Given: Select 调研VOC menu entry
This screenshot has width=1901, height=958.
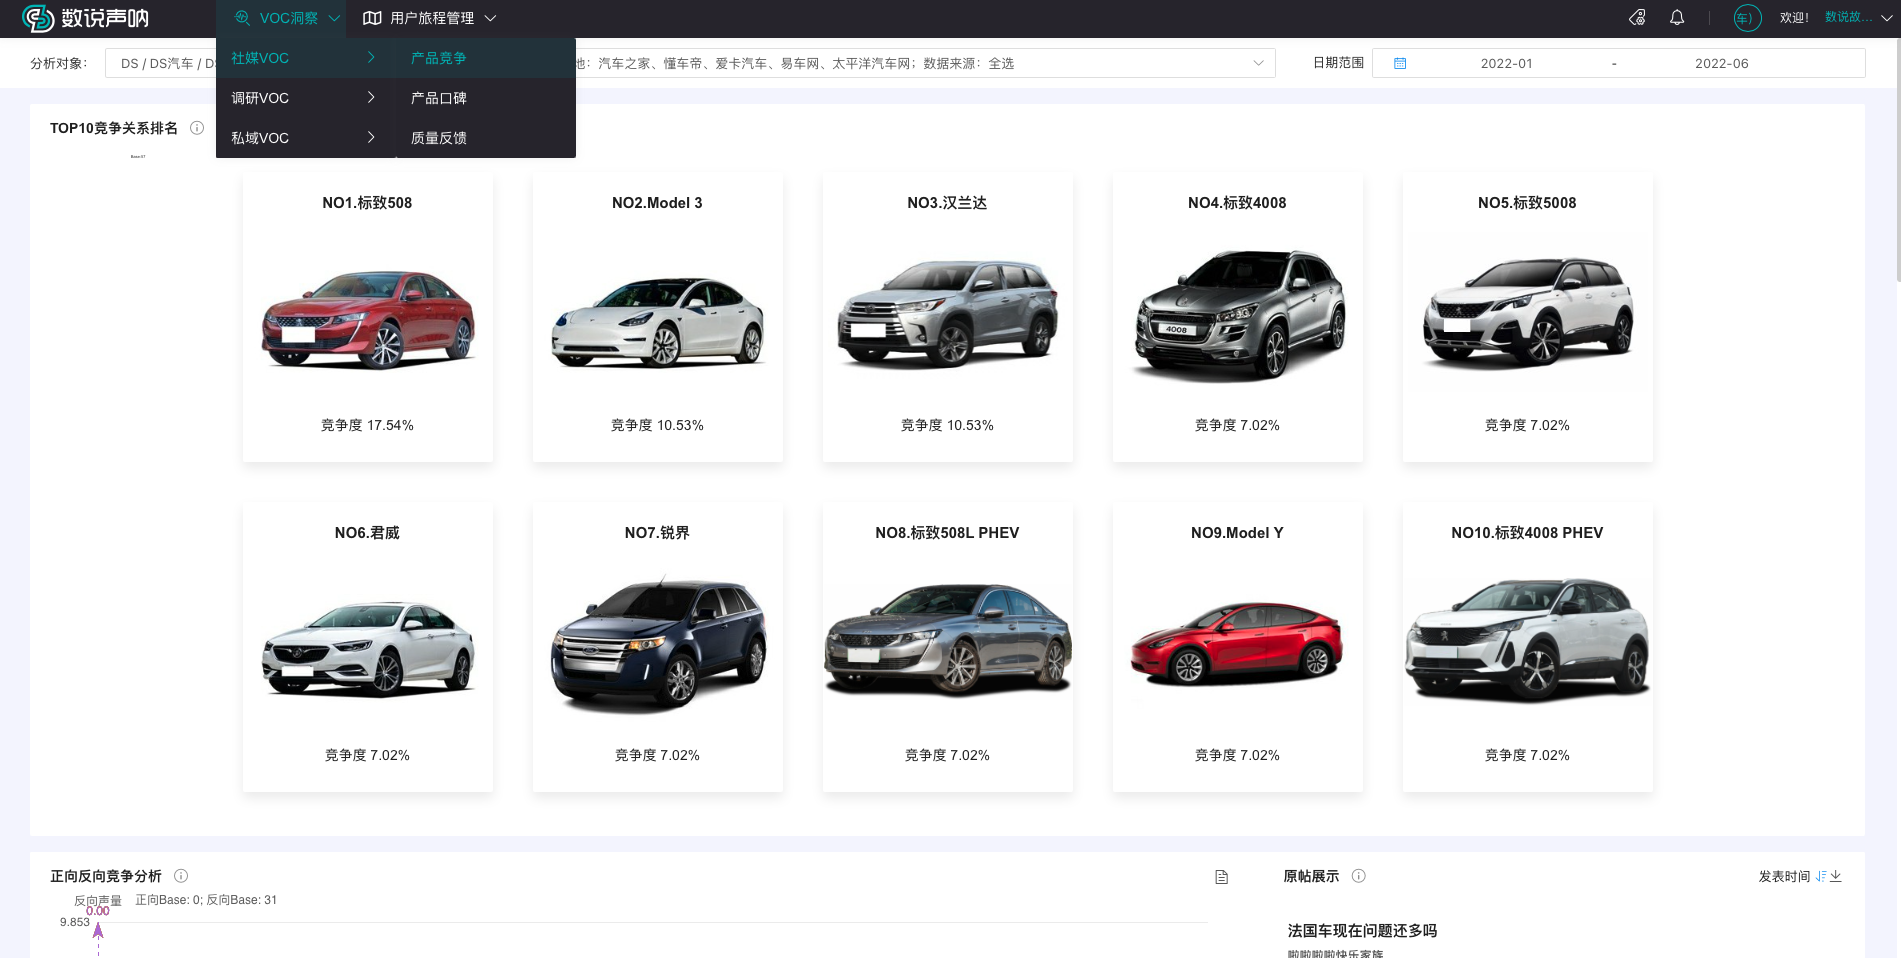Looking at the screenshot, I should click(x=306, y=98).
